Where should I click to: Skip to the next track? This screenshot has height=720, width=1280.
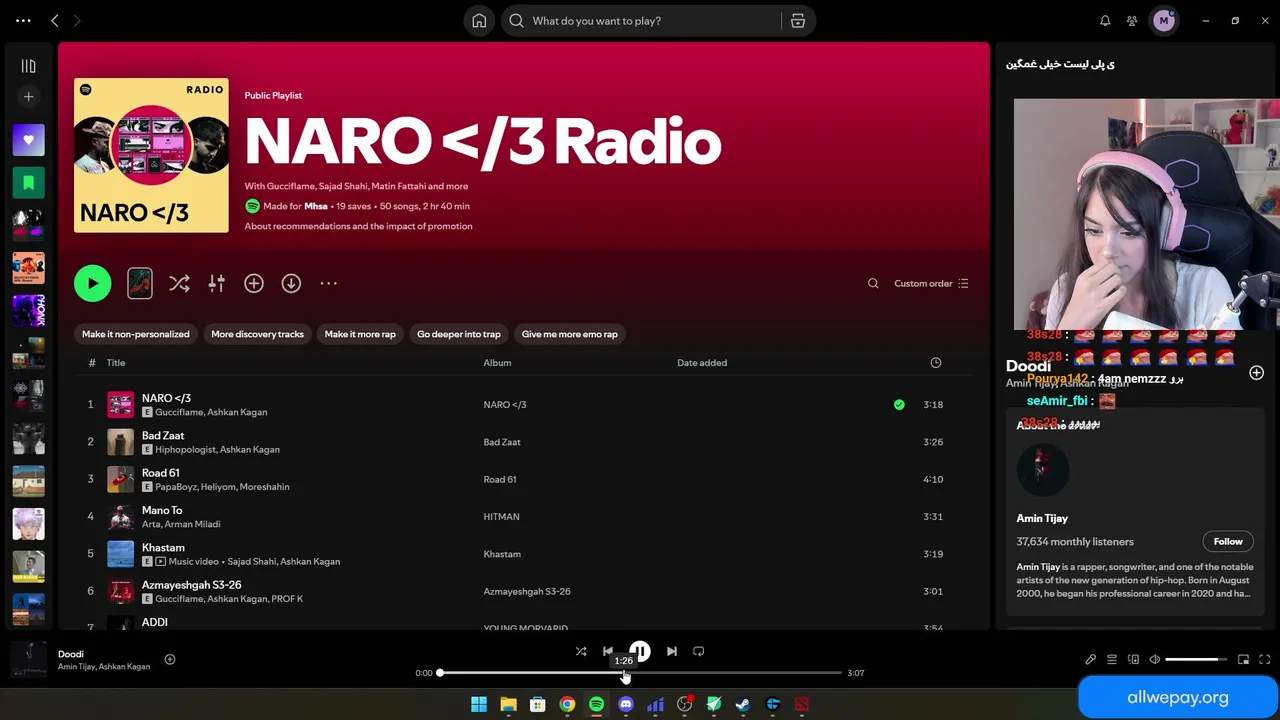(672, 651)
